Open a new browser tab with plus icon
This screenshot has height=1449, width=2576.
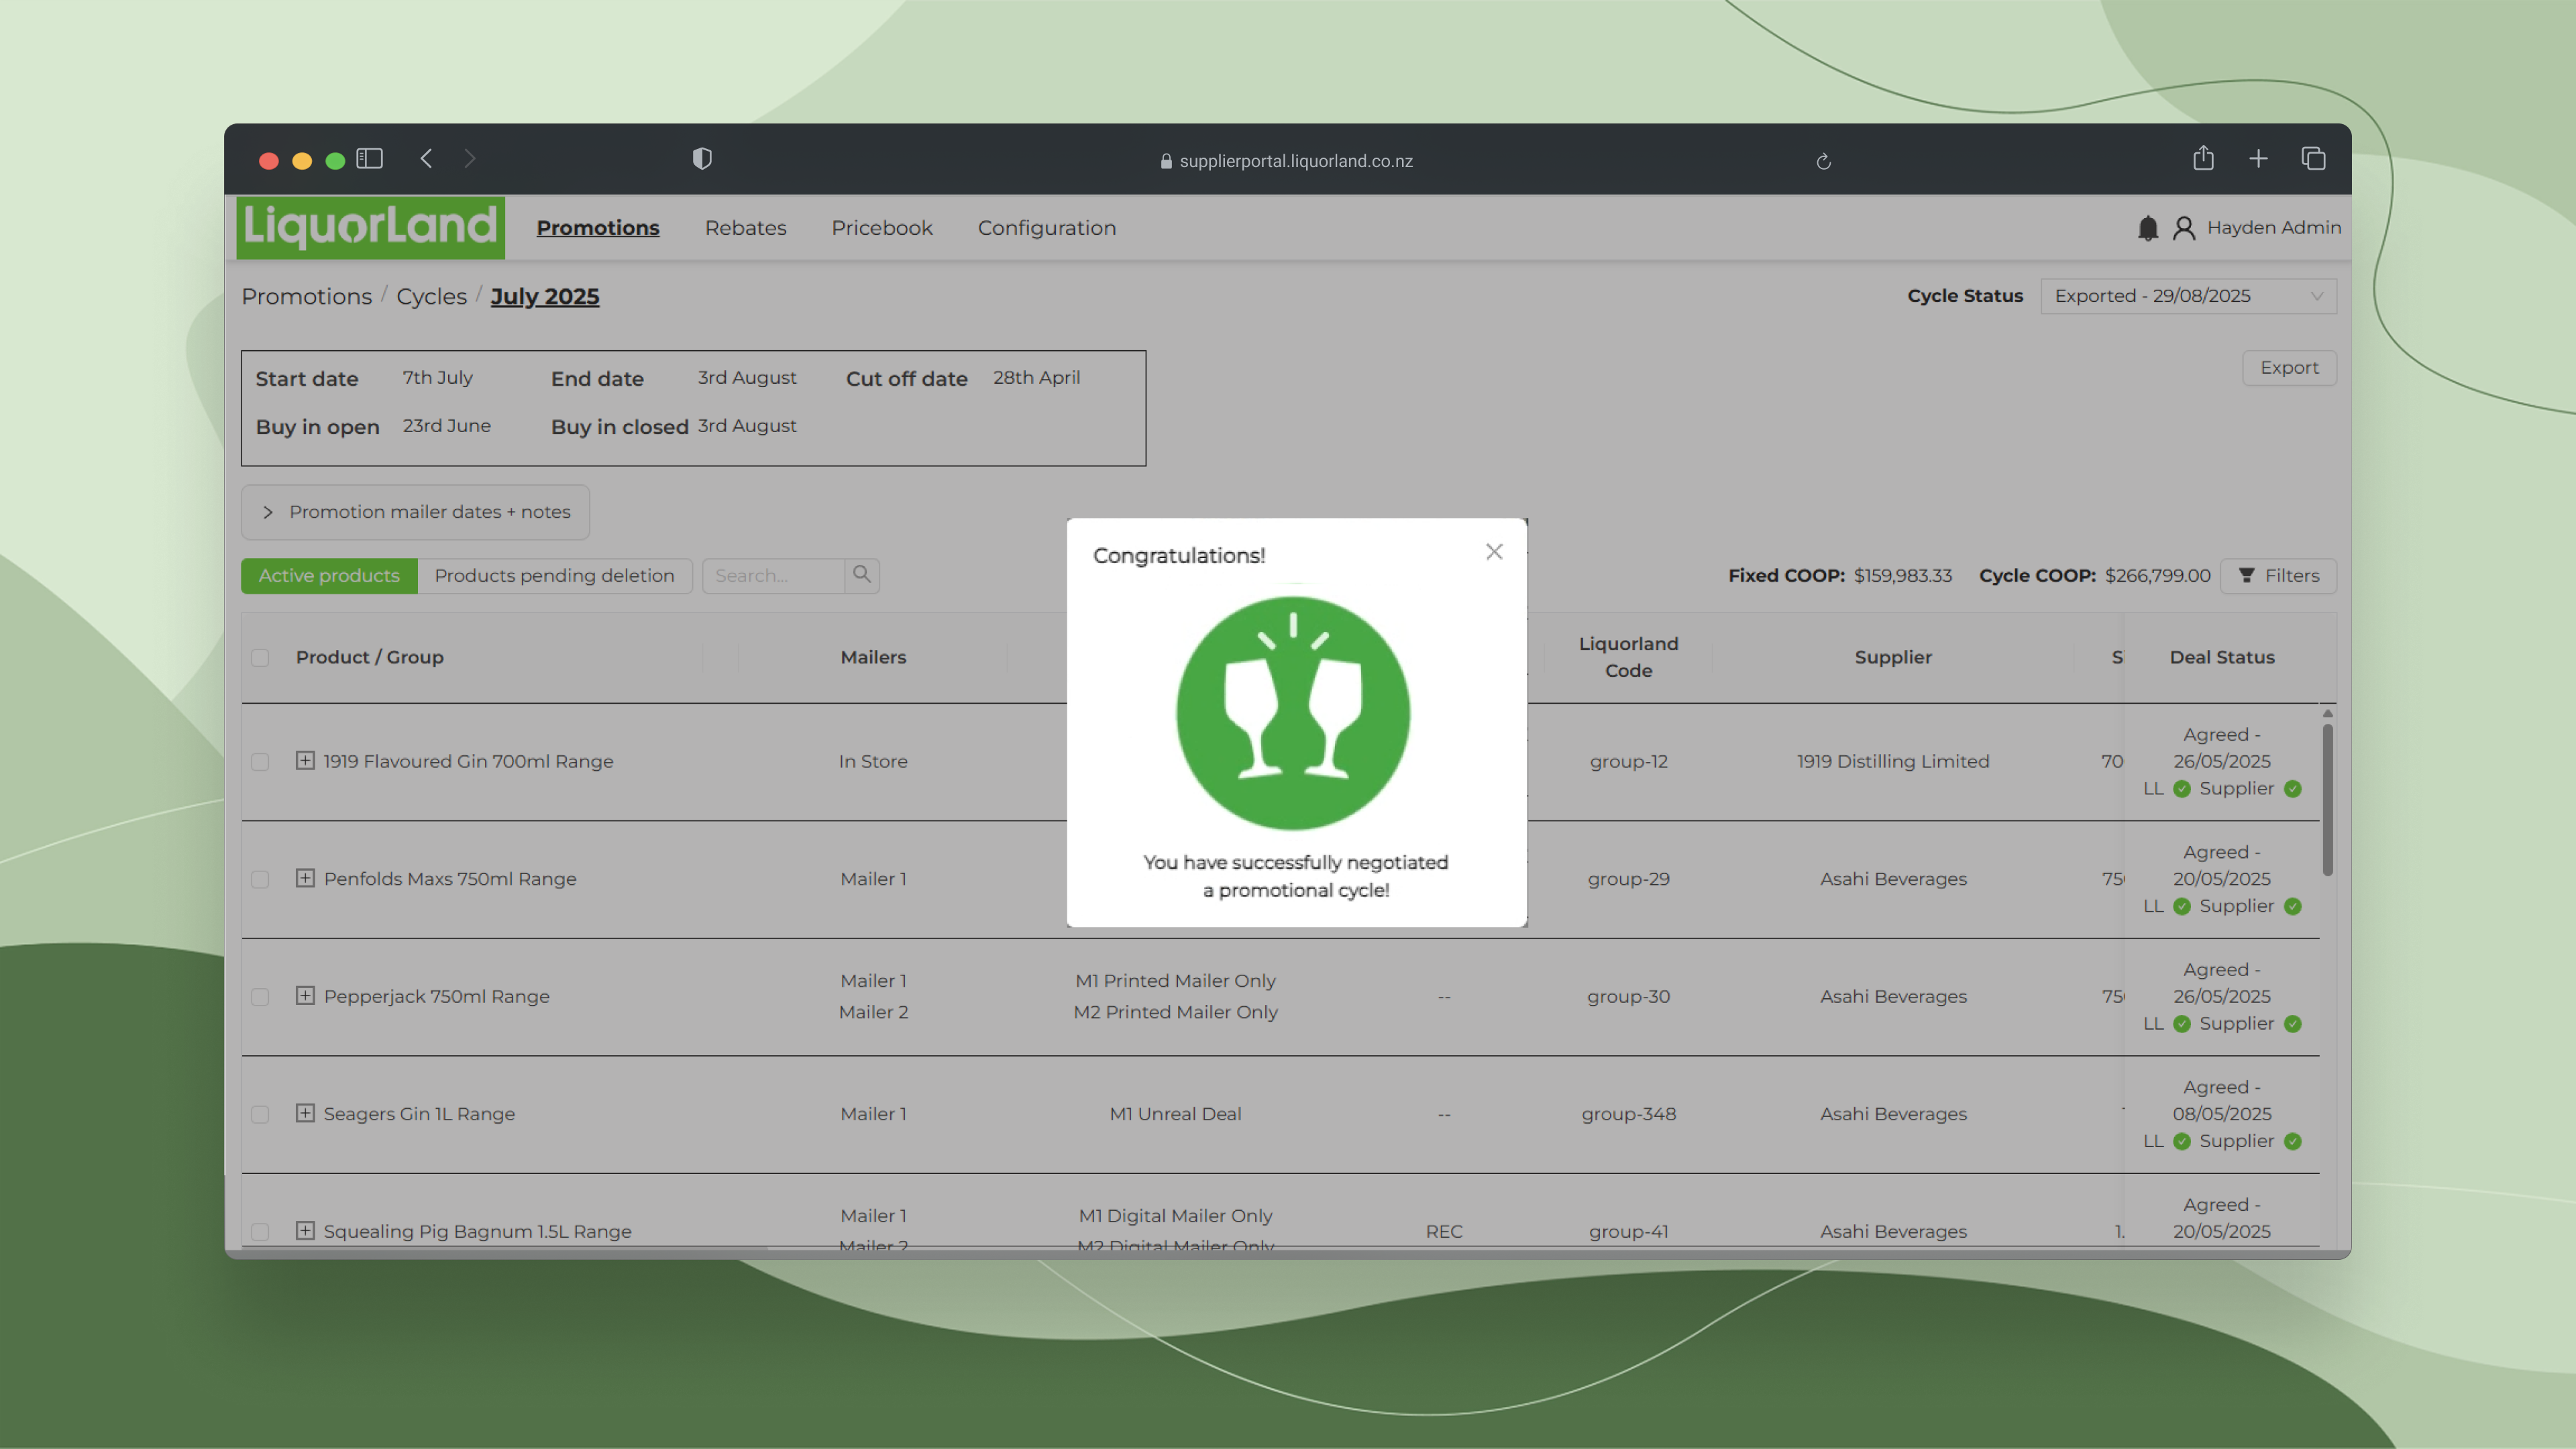2258,159
